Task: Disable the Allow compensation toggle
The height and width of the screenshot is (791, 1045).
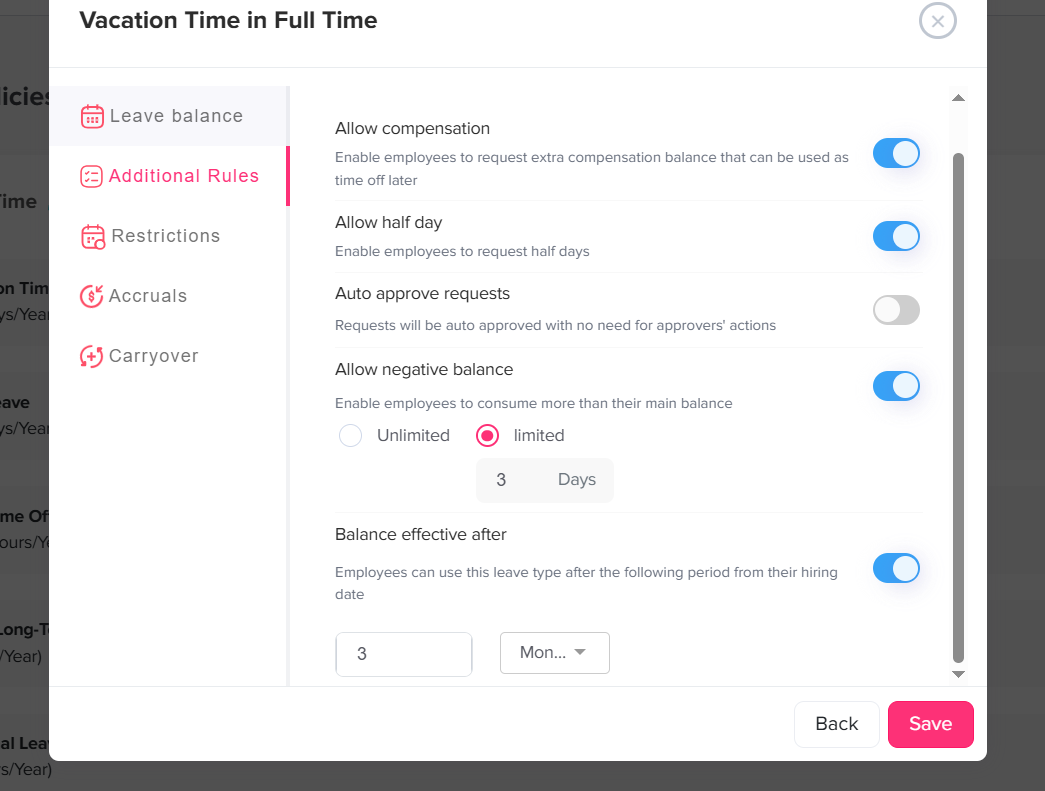Action: tap(896, 153)
